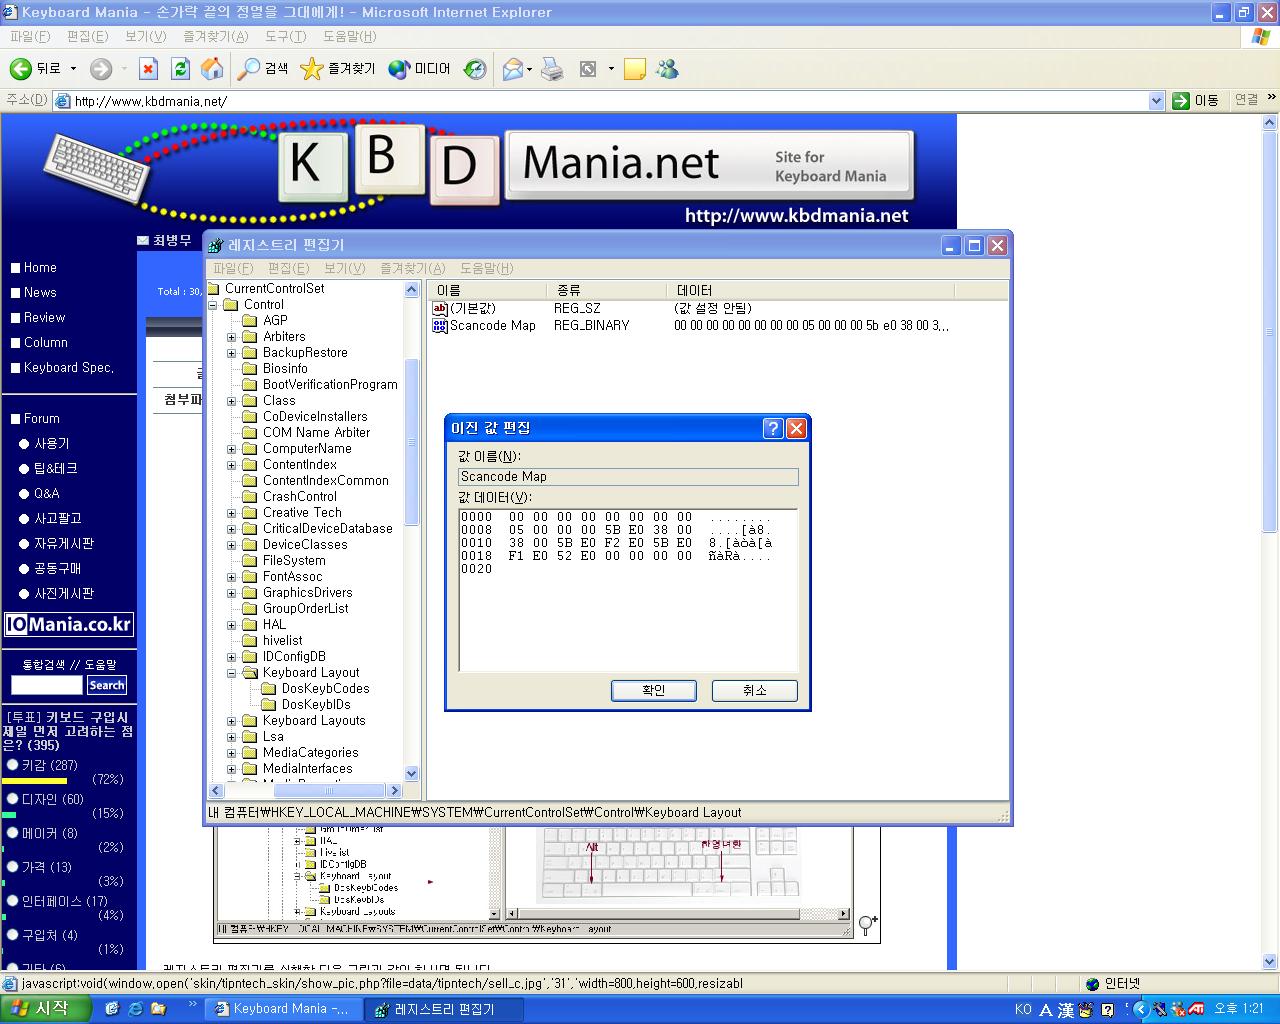Open 즐겨찾기(A) menu in Registry Editor
Screen dimensions: 1280x1024
[x=412, y=268]
